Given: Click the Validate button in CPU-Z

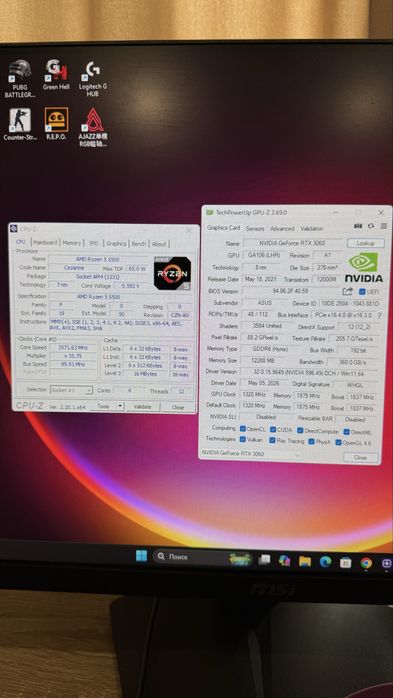Looking at the screenshot, I should tap(142, 407).
